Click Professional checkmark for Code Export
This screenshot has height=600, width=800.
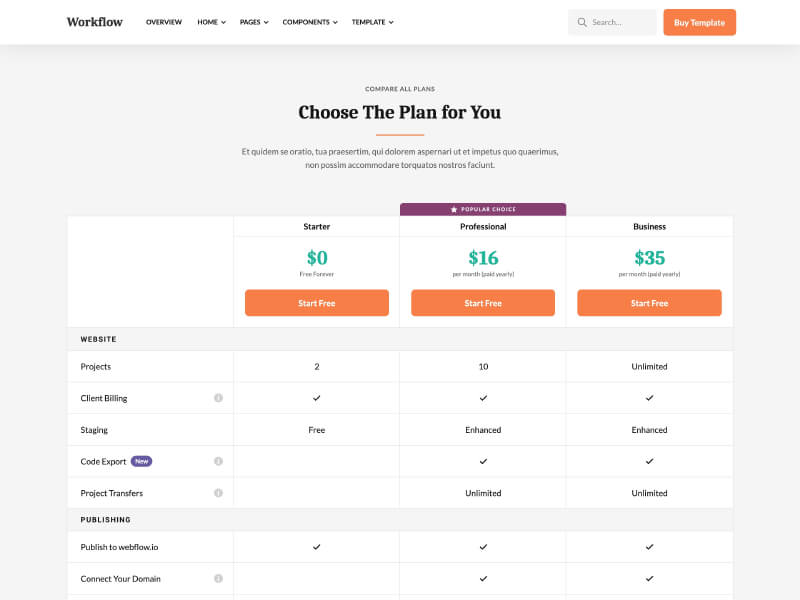coord(483,461)
